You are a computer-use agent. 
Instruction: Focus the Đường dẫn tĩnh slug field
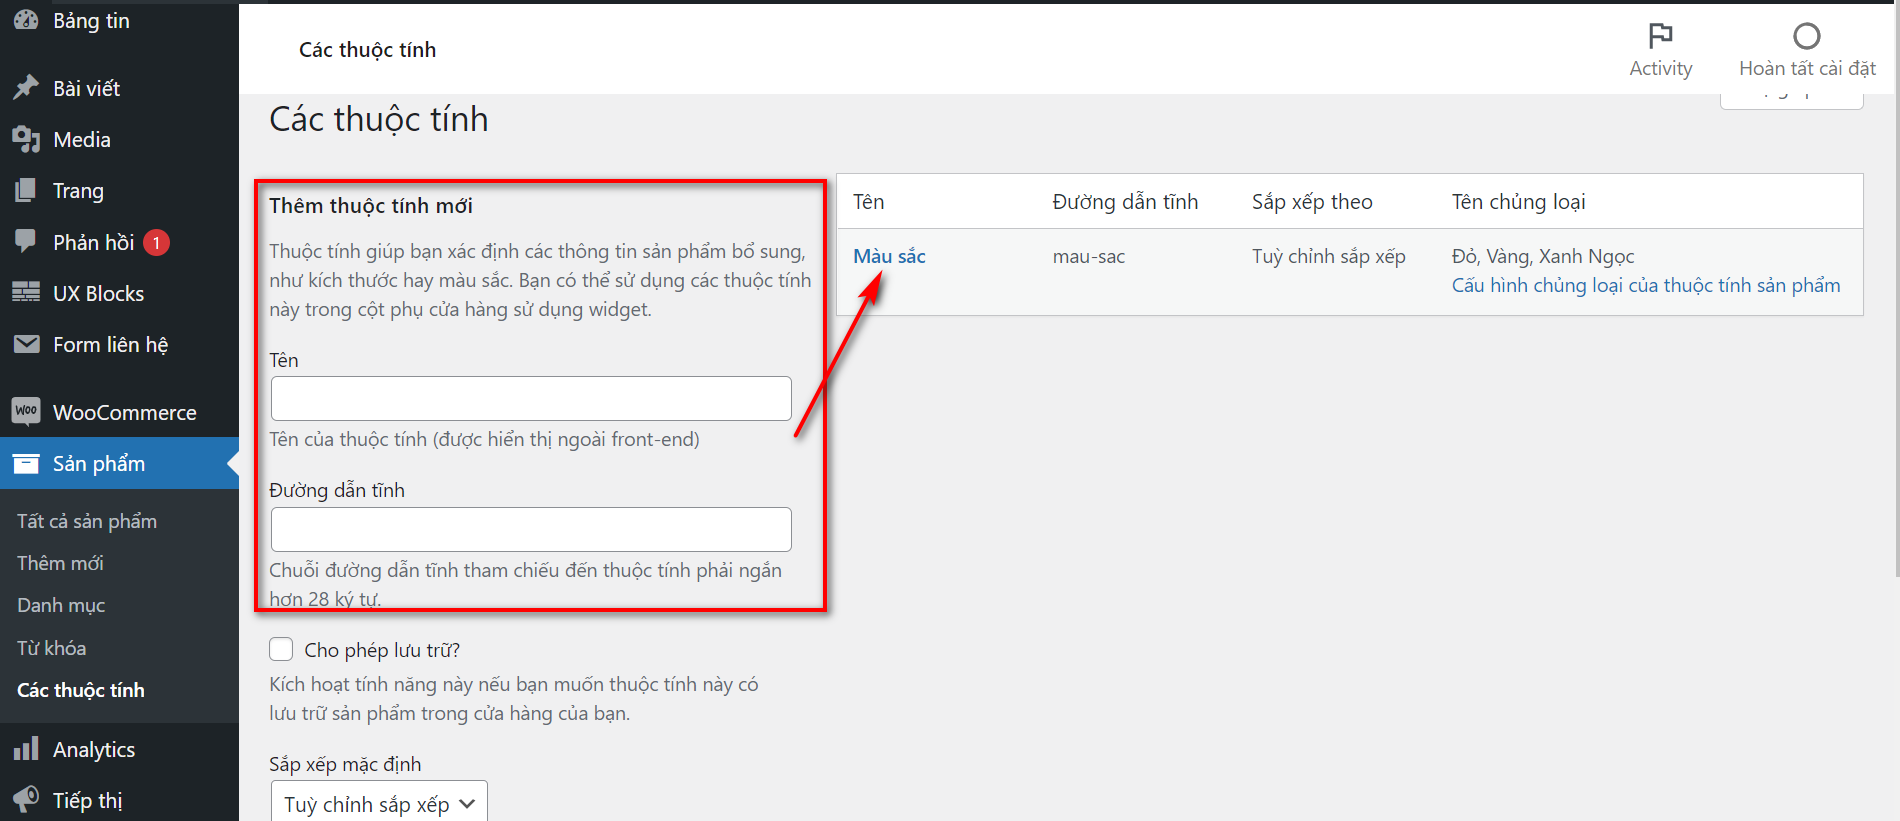point(531,529)
